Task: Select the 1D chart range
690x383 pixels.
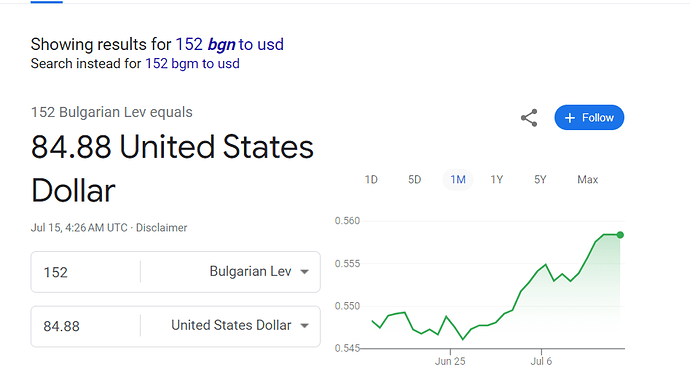Action: click(x=371, y=180)
